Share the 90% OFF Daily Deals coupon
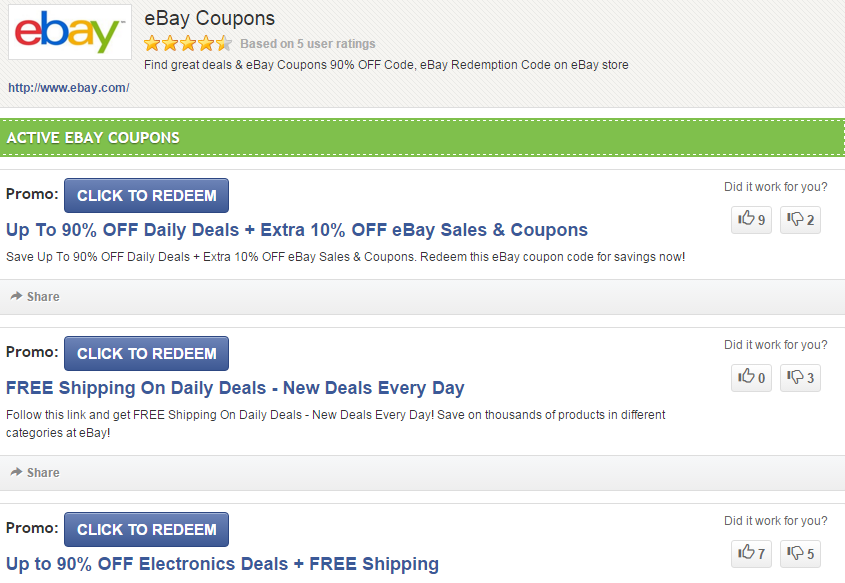This screenshot has height=583, width=845. [x=36, y=297]
